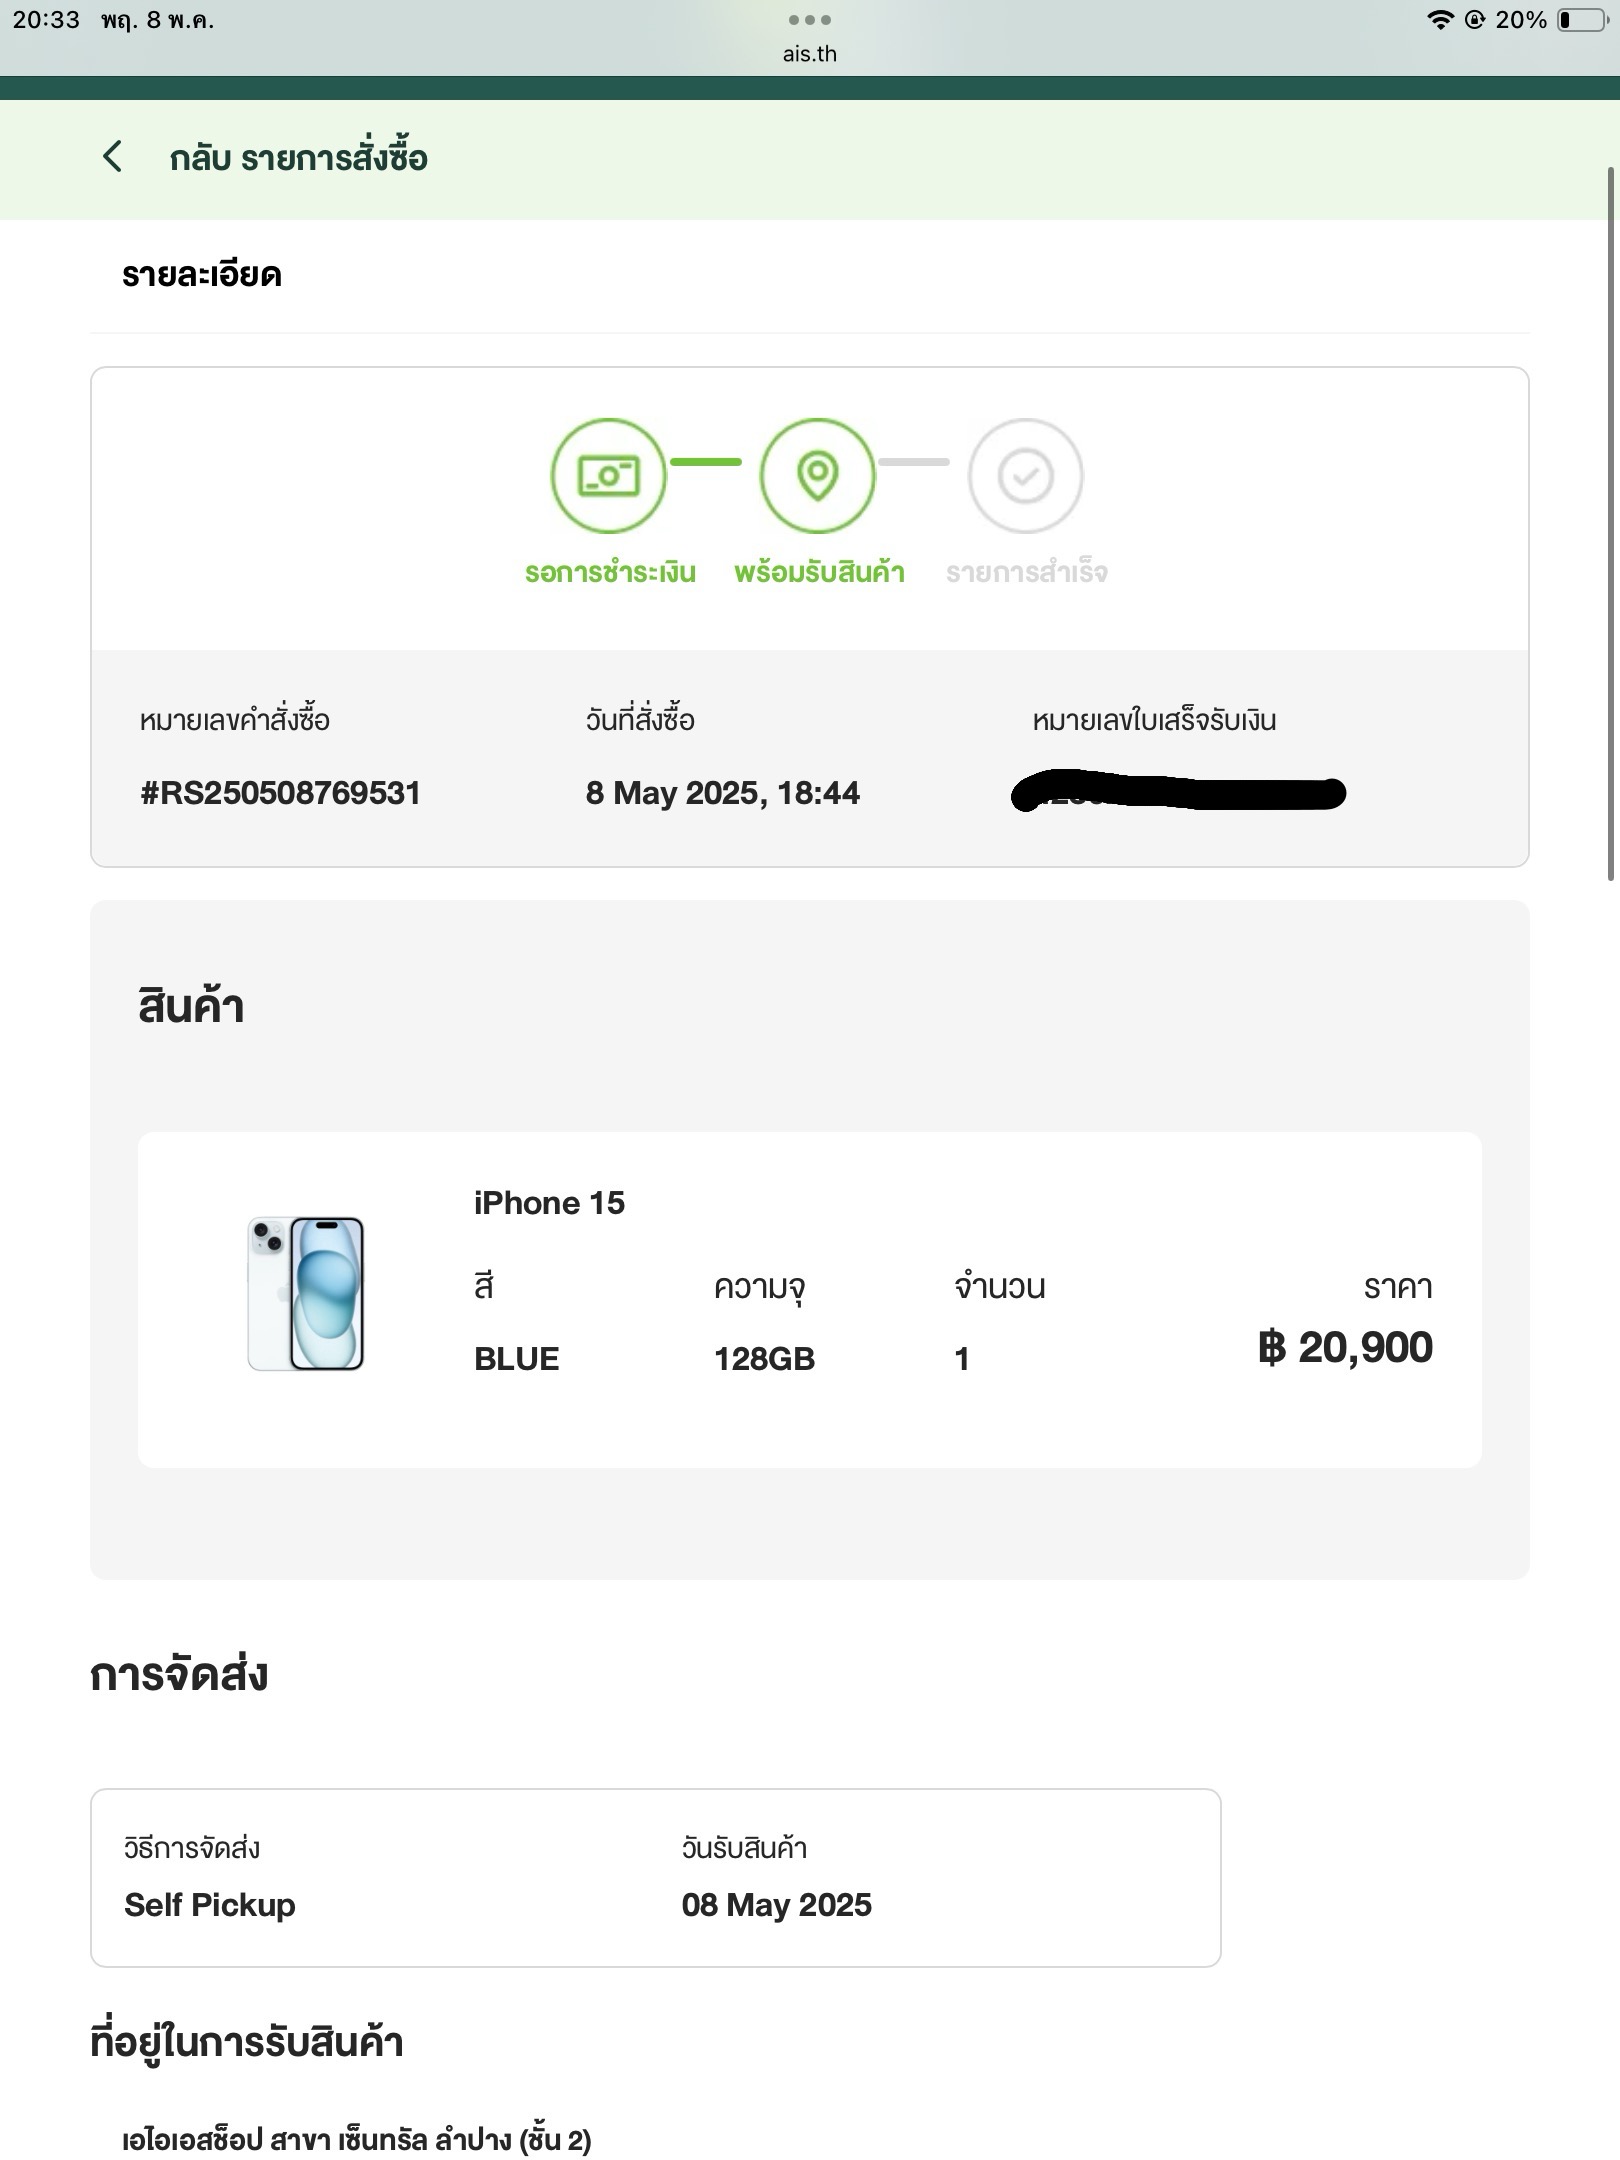Click the blue iPhone 15 product thumbnail
The image size is (1620, 2160).
[306, 1294]
